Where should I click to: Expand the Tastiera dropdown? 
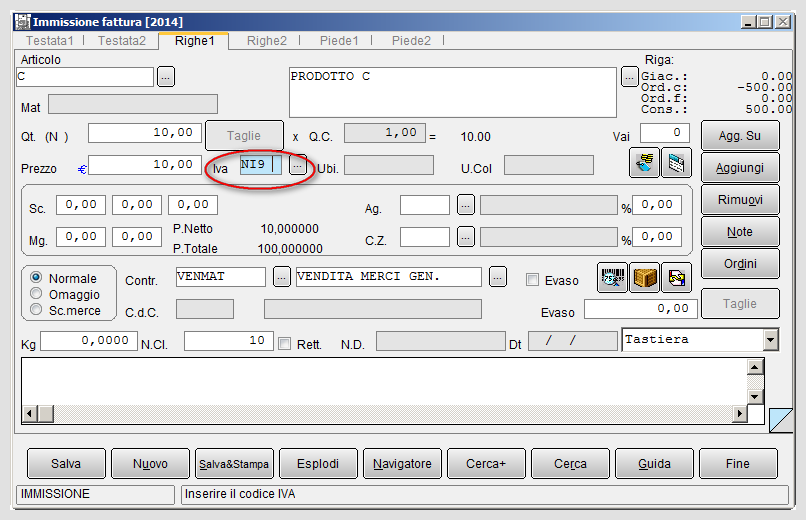771,340
